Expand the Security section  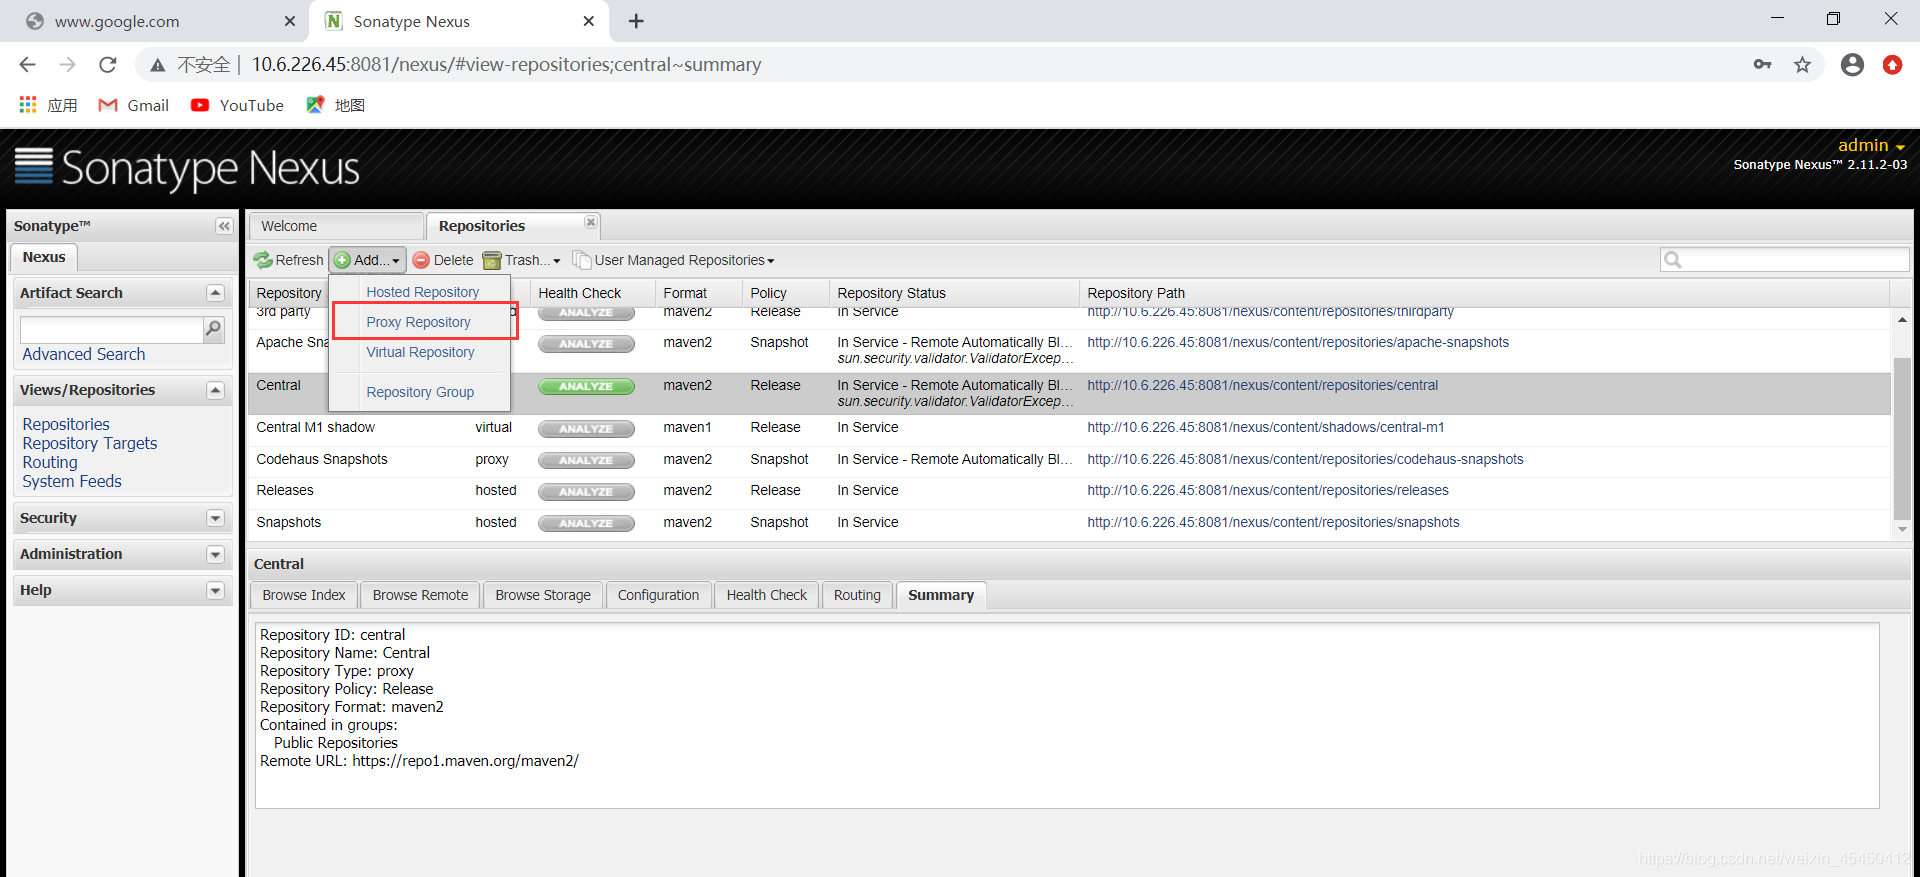[215, 518]
